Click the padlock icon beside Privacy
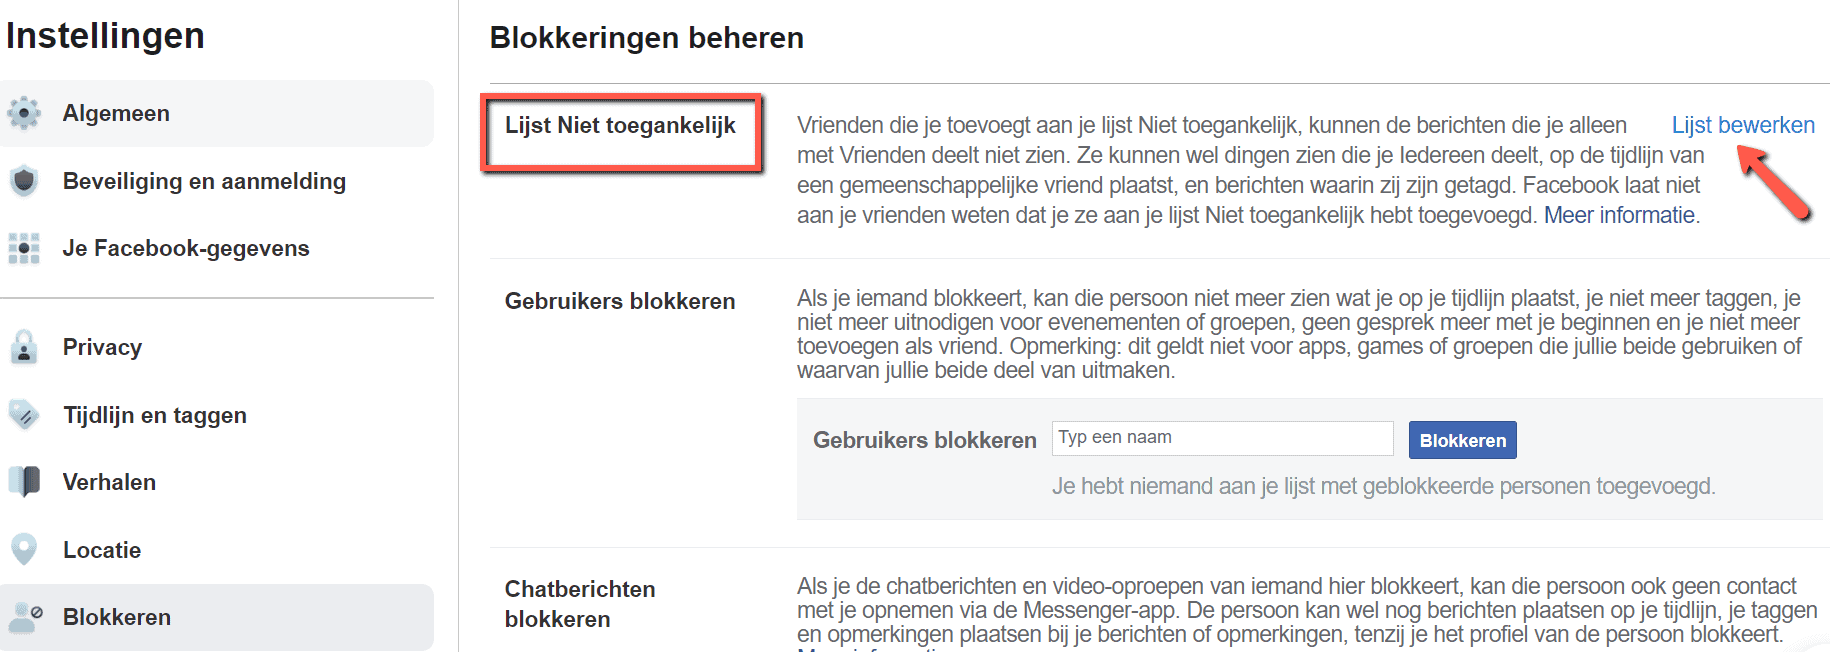The height and width of the screenshot is (652, 1830). tap(24, 347)
